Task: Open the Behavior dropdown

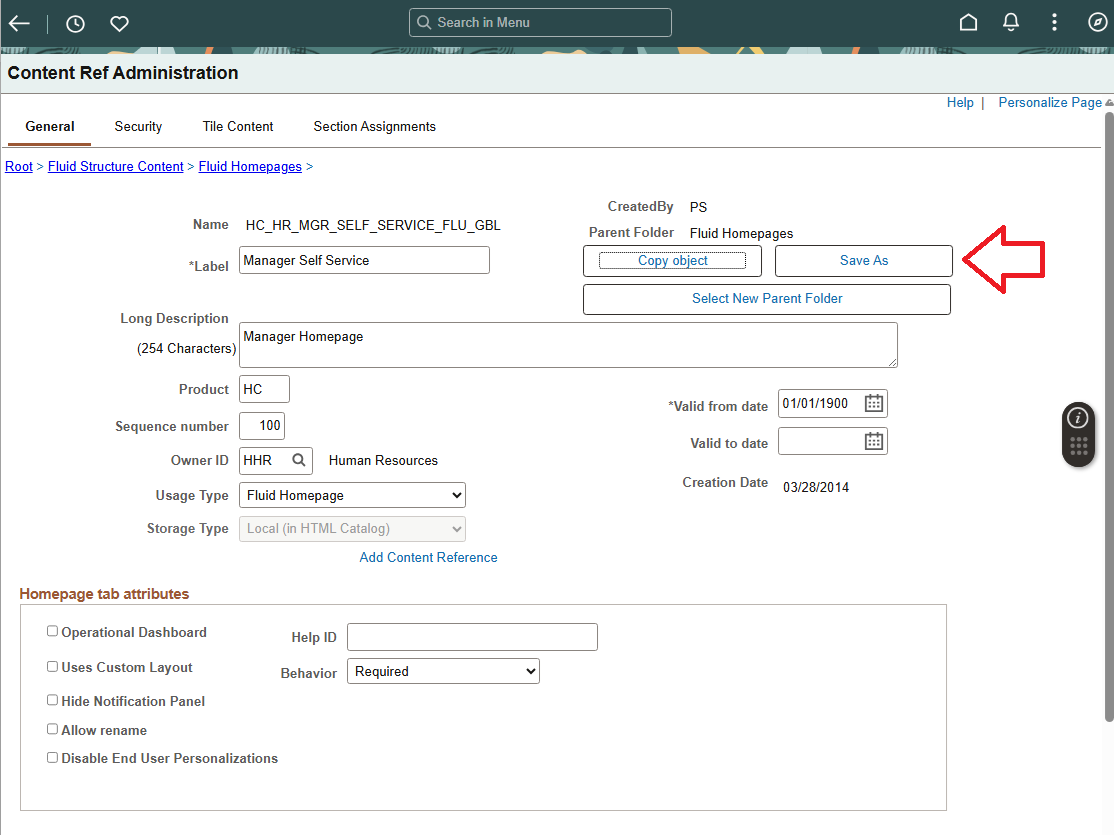Action: pos(443,671)
